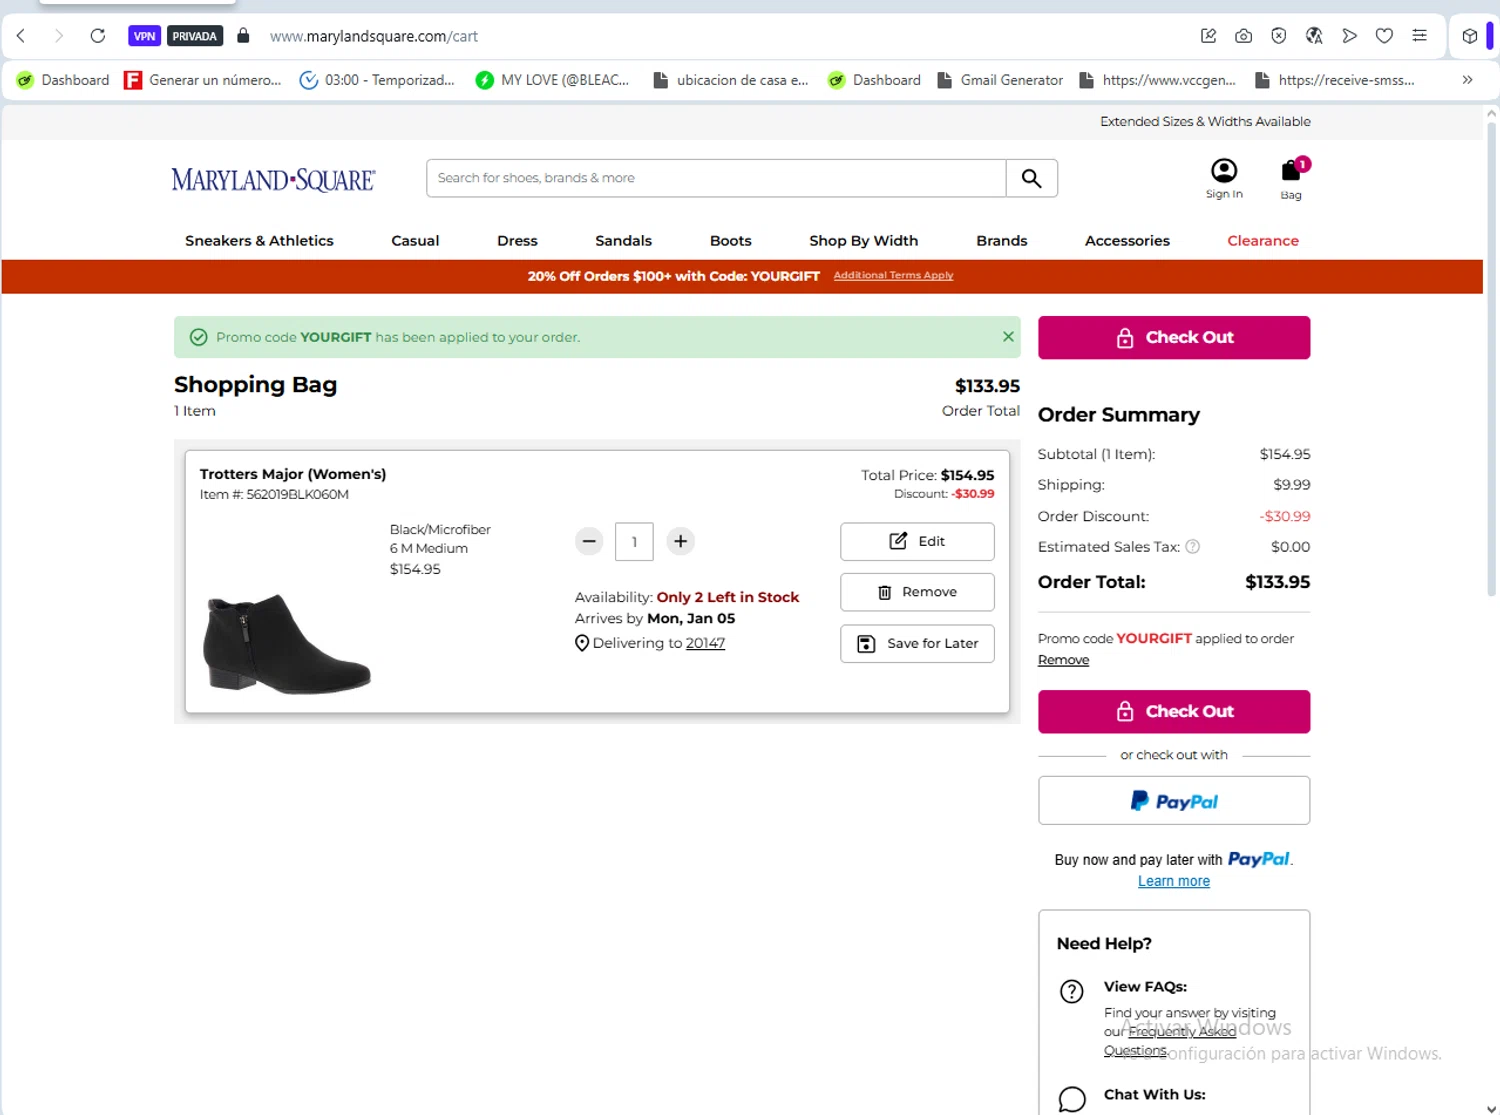The width and height of the screenshot is (1500, 1115).
Task: Reload the page with refresh icon
Action: [97, 36]
